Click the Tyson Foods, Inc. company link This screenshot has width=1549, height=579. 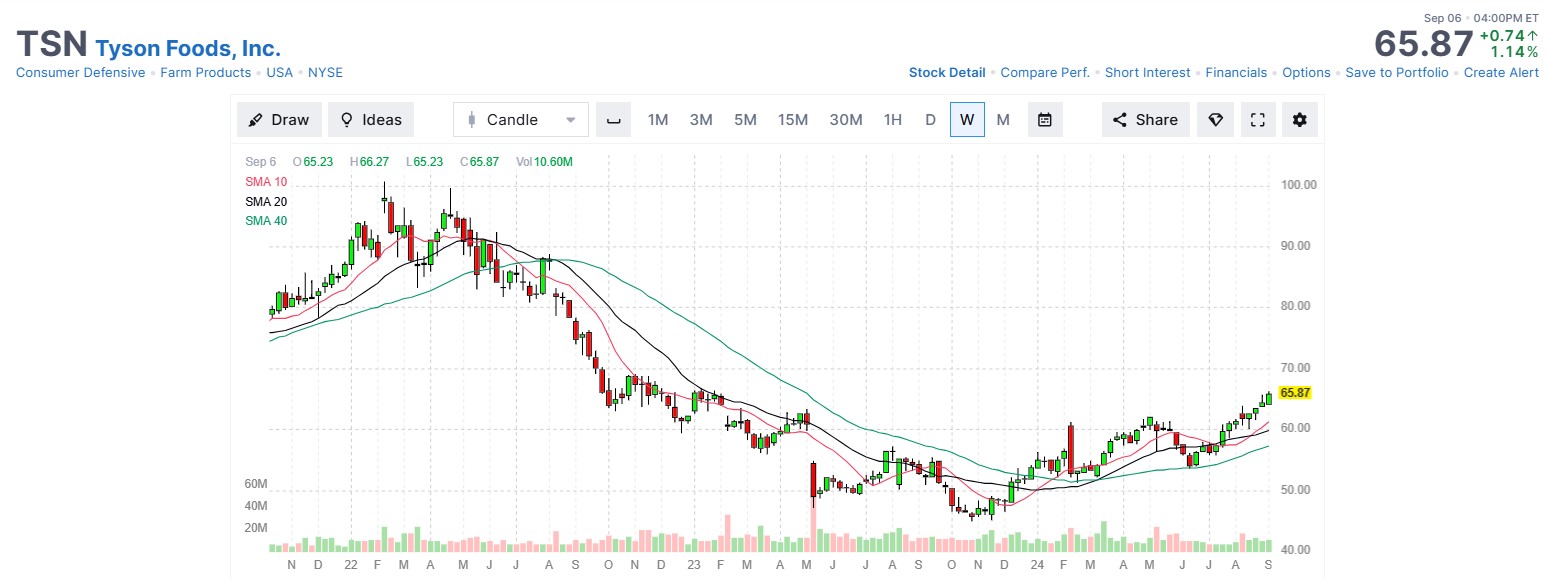188,48
